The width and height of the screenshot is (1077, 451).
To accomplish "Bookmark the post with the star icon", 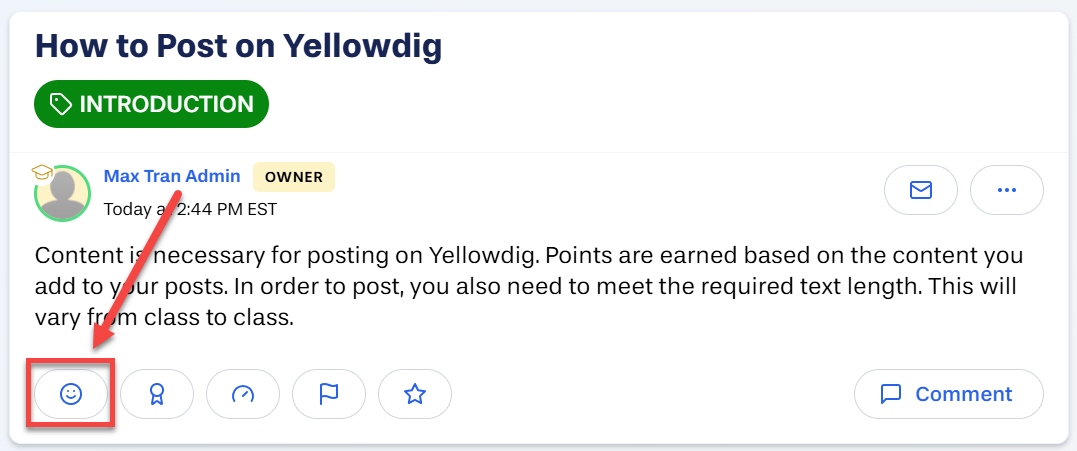I will (415, 394).
